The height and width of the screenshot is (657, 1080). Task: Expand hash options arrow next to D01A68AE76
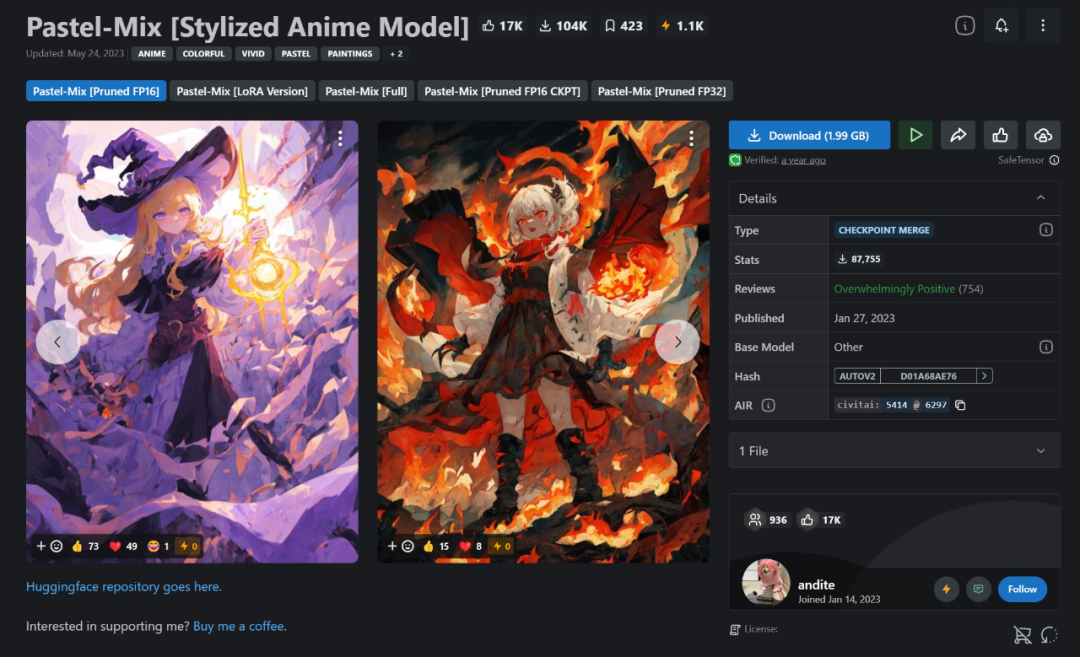[984, 376]
